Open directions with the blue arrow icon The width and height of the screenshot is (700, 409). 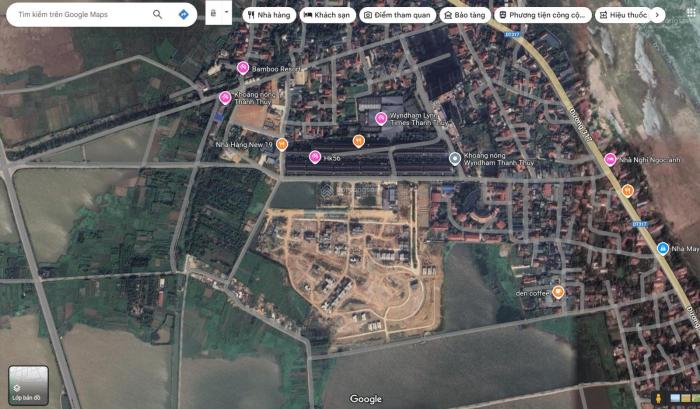[x=184, y=15]
